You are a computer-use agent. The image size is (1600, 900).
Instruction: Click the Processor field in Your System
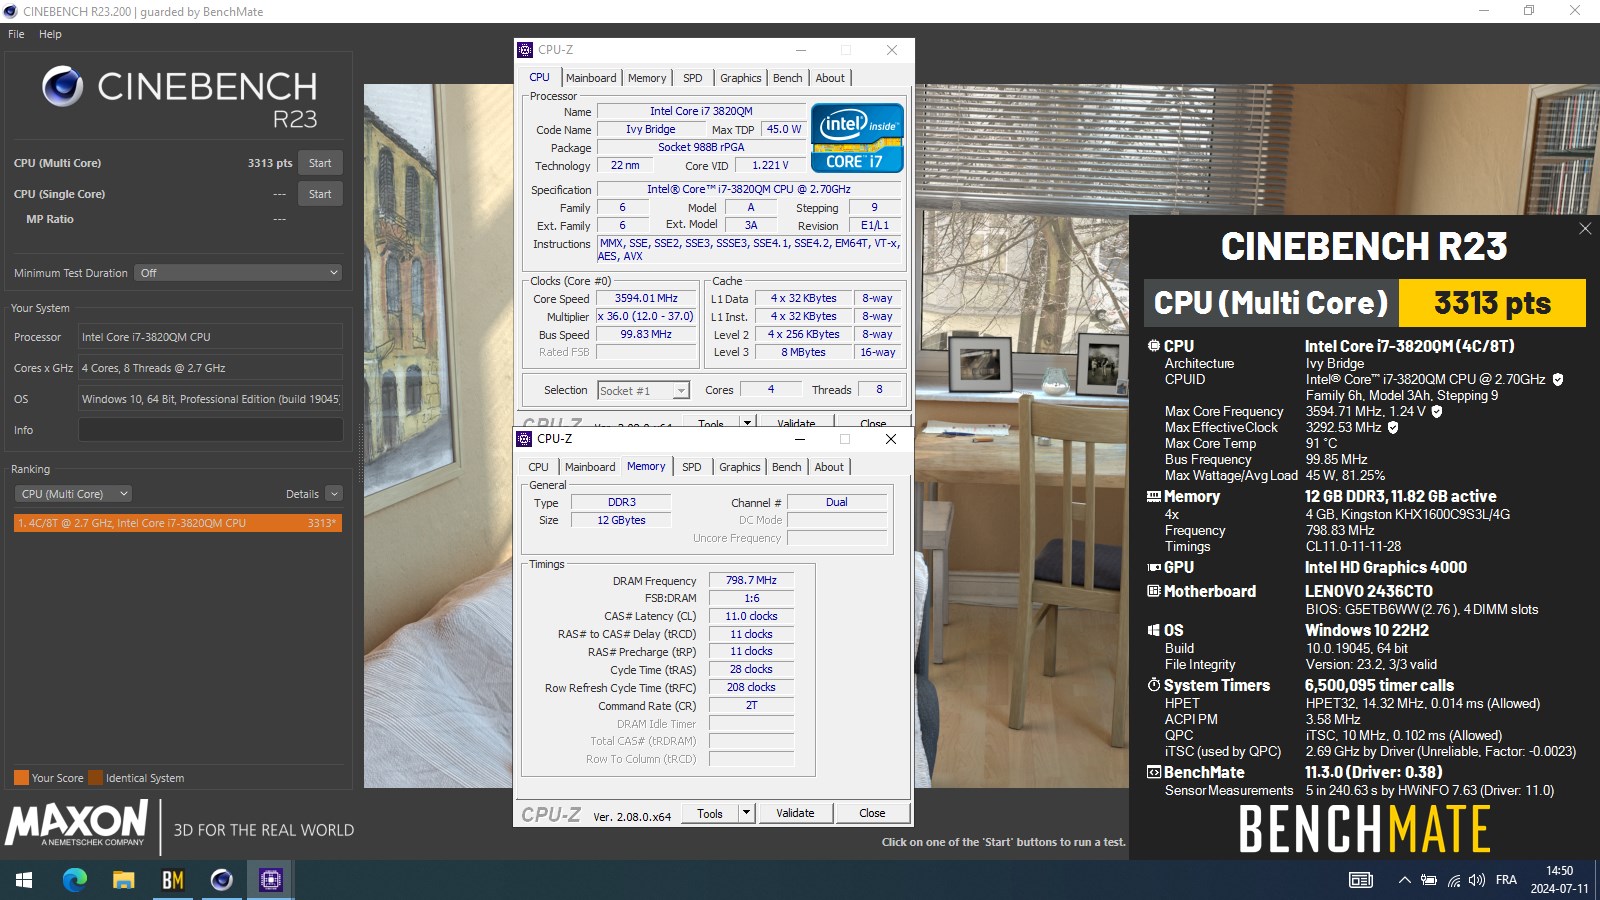point(211,337)
